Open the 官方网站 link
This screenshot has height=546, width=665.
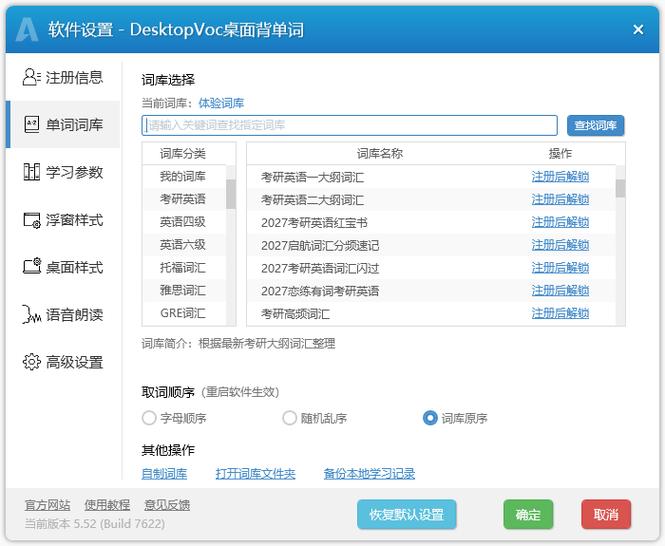[47, 504]
